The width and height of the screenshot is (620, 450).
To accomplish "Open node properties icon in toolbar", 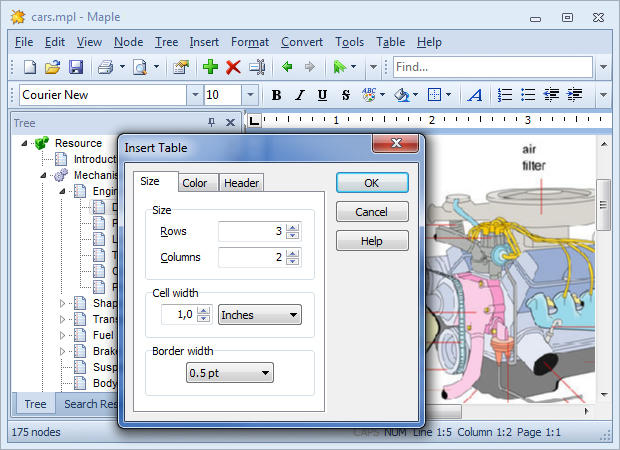I will point(181,67).
